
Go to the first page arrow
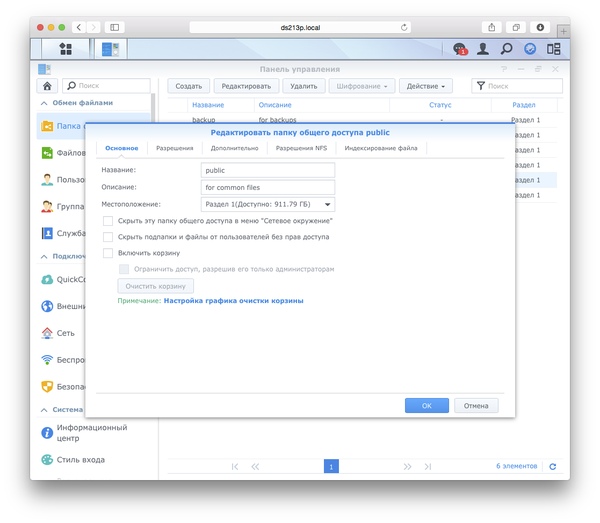click(235, 466)
